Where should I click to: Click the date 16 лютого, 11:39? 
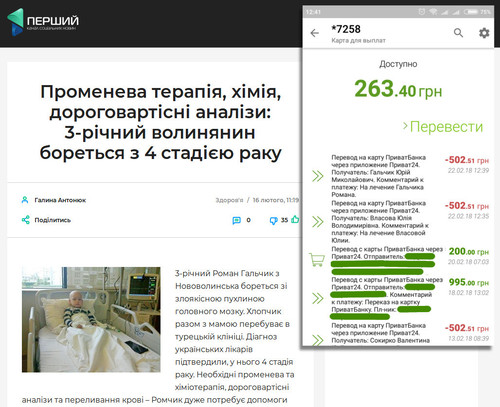[276, 200]
